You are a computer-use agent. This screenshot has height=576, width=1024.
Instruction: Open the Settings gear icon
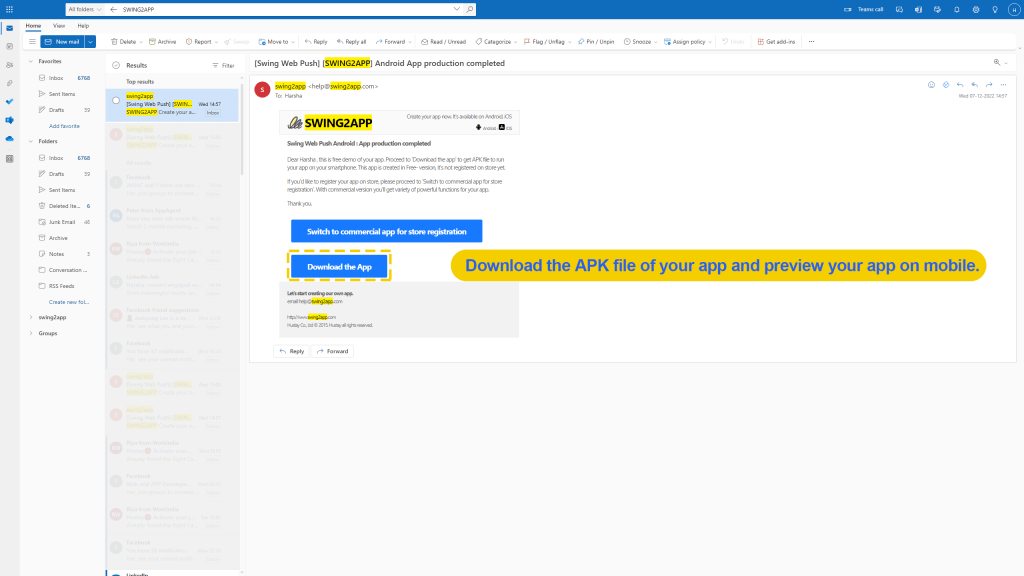coord(976,9)
